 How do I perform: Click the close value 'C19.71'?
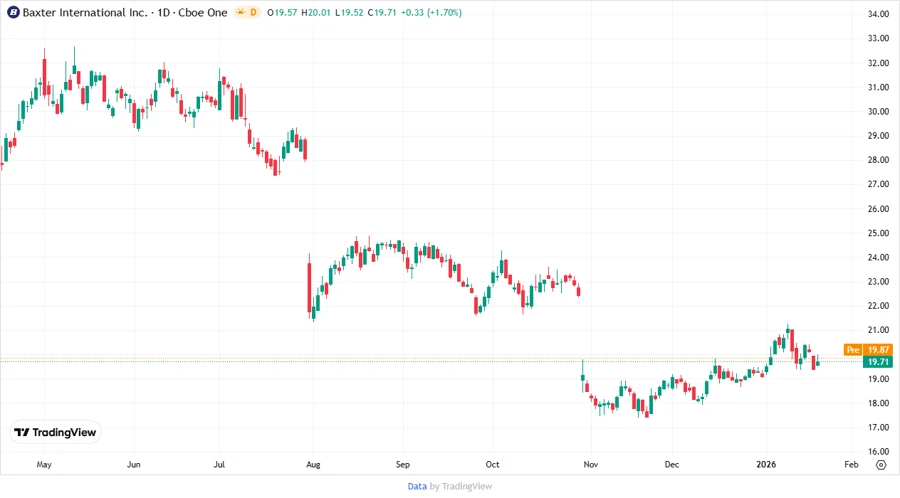382,12
